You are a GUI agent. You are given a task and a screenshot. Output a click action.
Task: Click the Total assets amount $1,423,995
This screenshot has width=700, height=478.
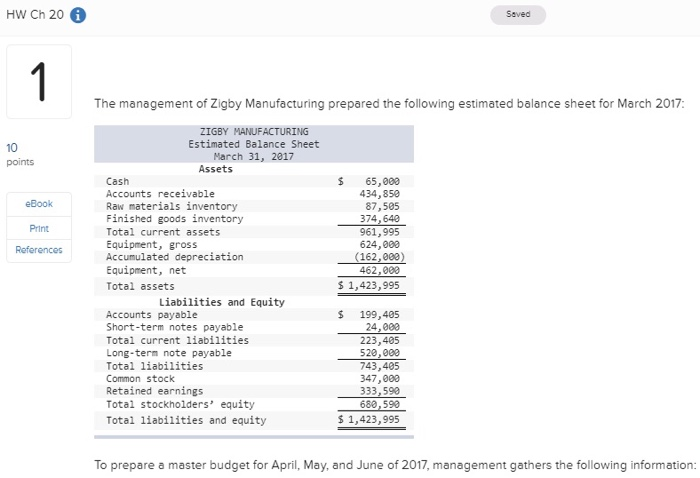click(369, 286)
